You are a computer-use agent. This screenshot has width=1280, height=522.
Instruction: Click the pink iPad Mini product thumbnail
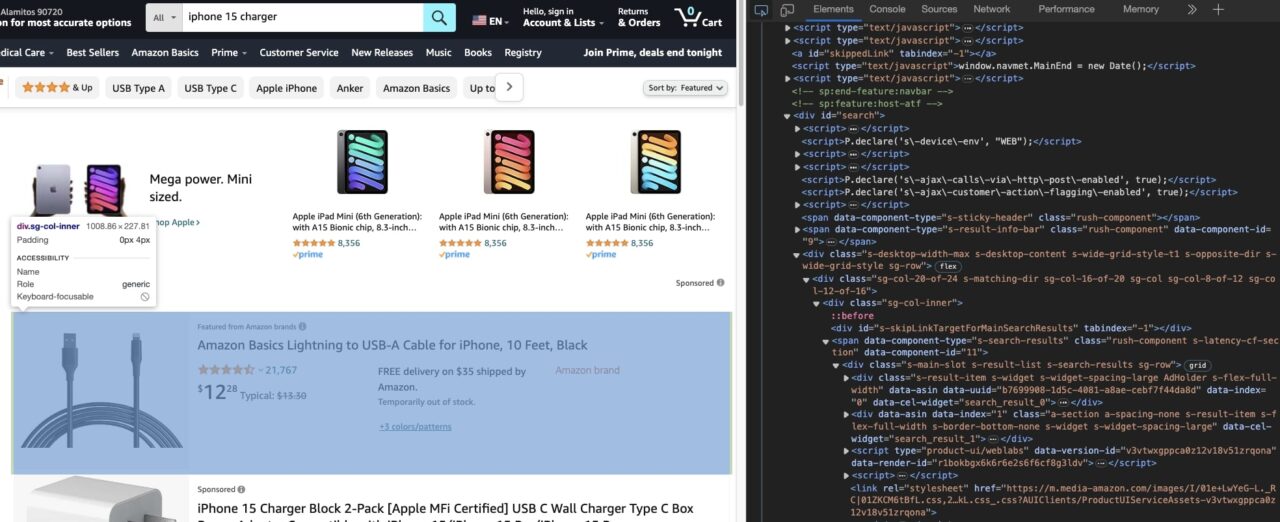pyautogui.click(x=509, y=162)
